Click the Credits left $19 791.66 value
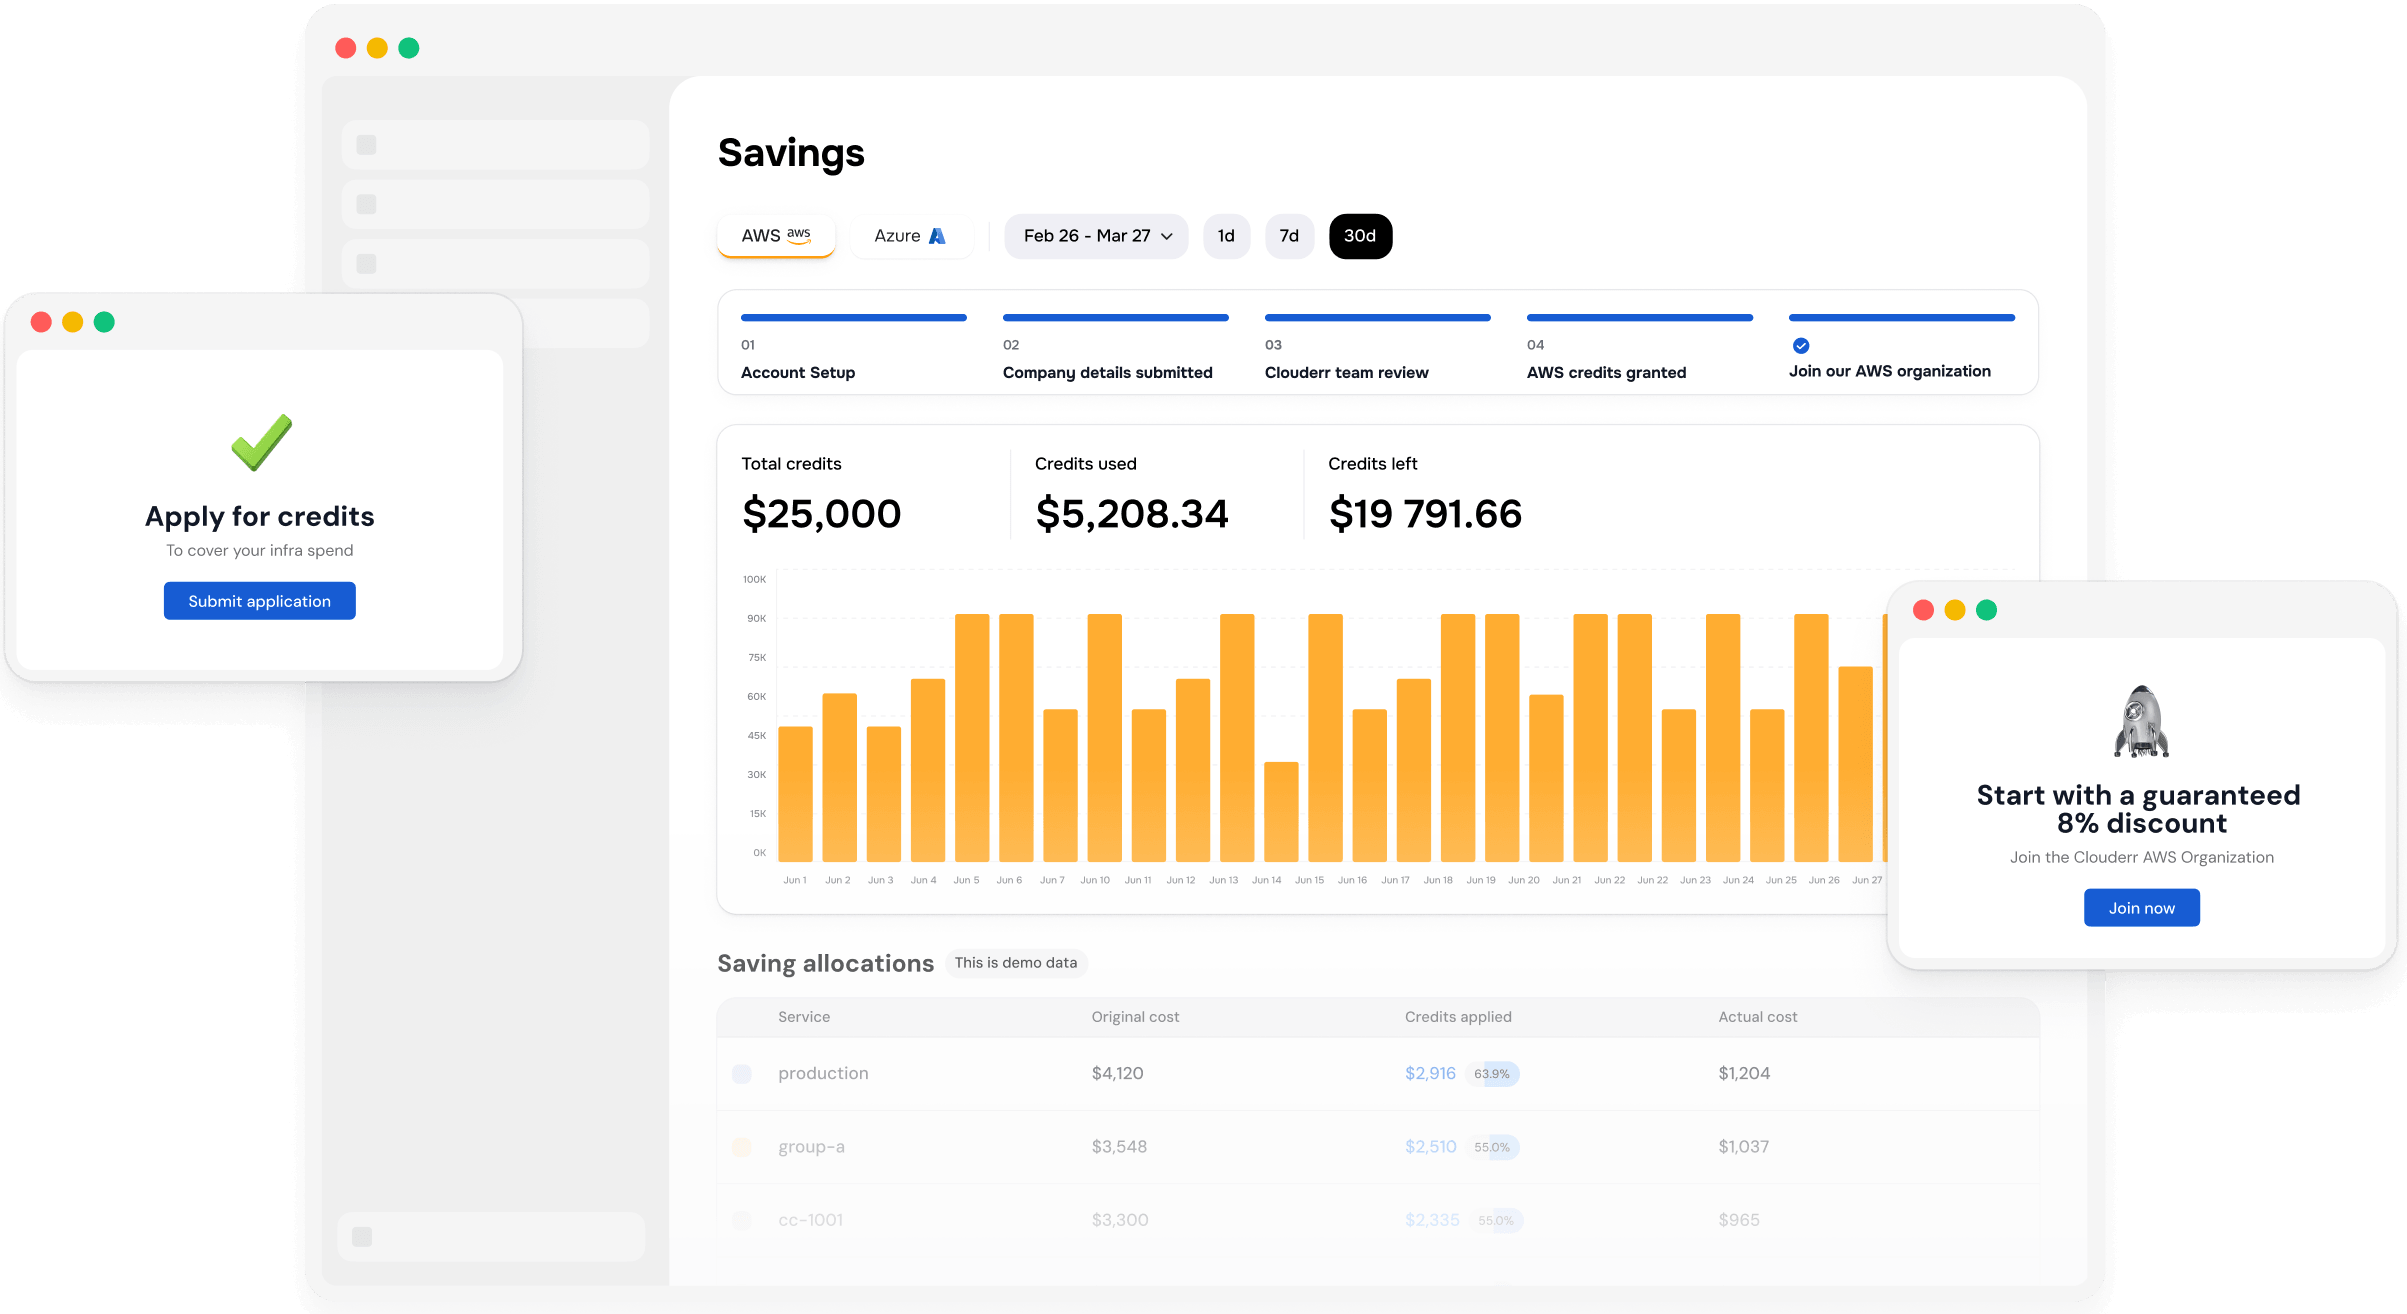The width and height of the screenshot is (2407, 1314). click(1425, 514)
